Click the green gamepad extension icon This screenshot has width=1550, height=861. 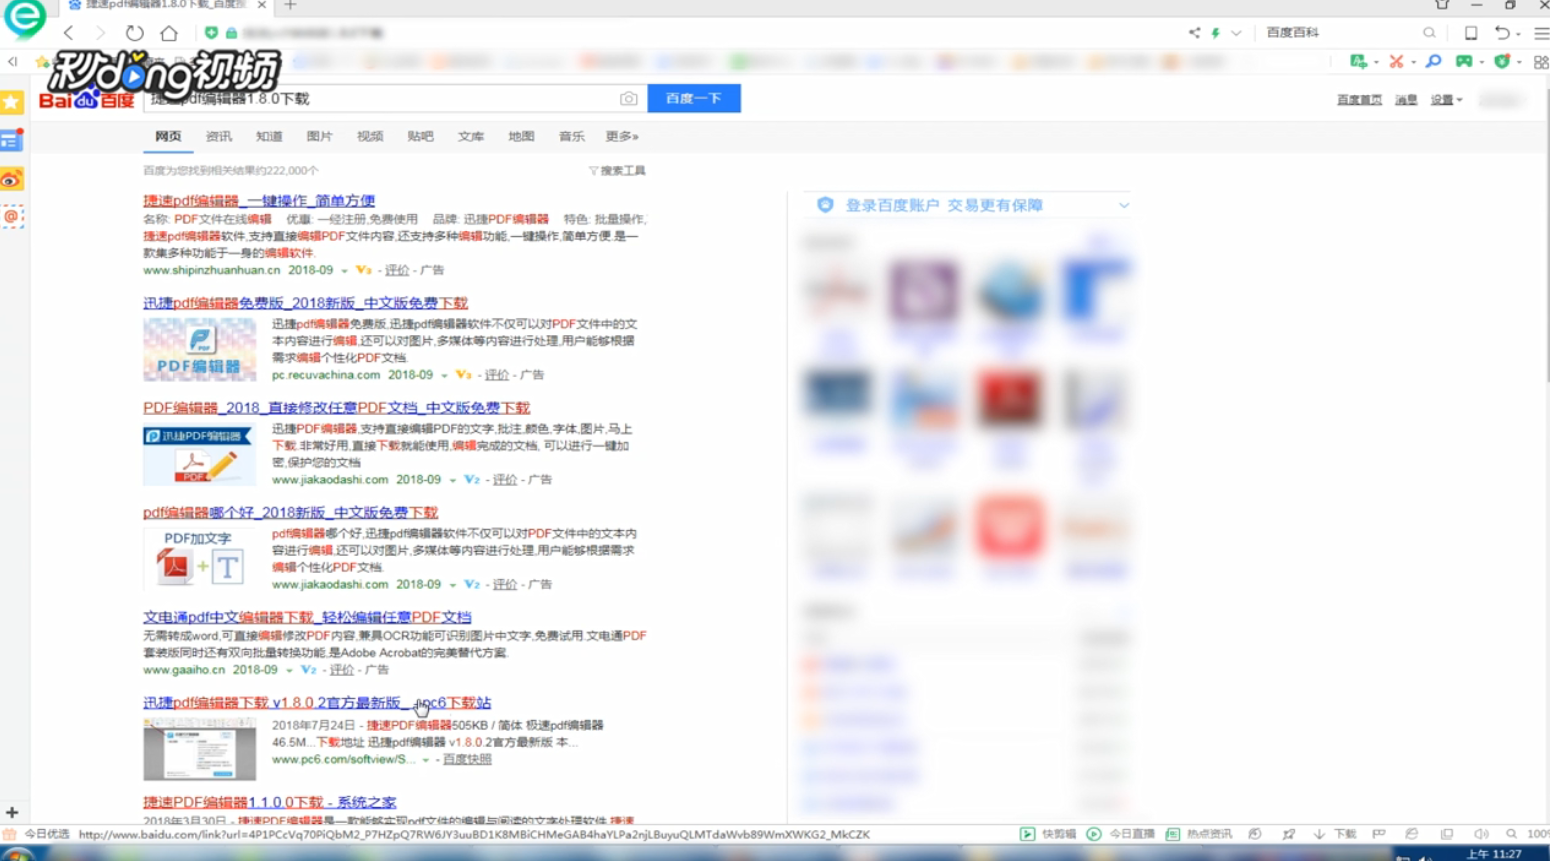[1464, 62]
